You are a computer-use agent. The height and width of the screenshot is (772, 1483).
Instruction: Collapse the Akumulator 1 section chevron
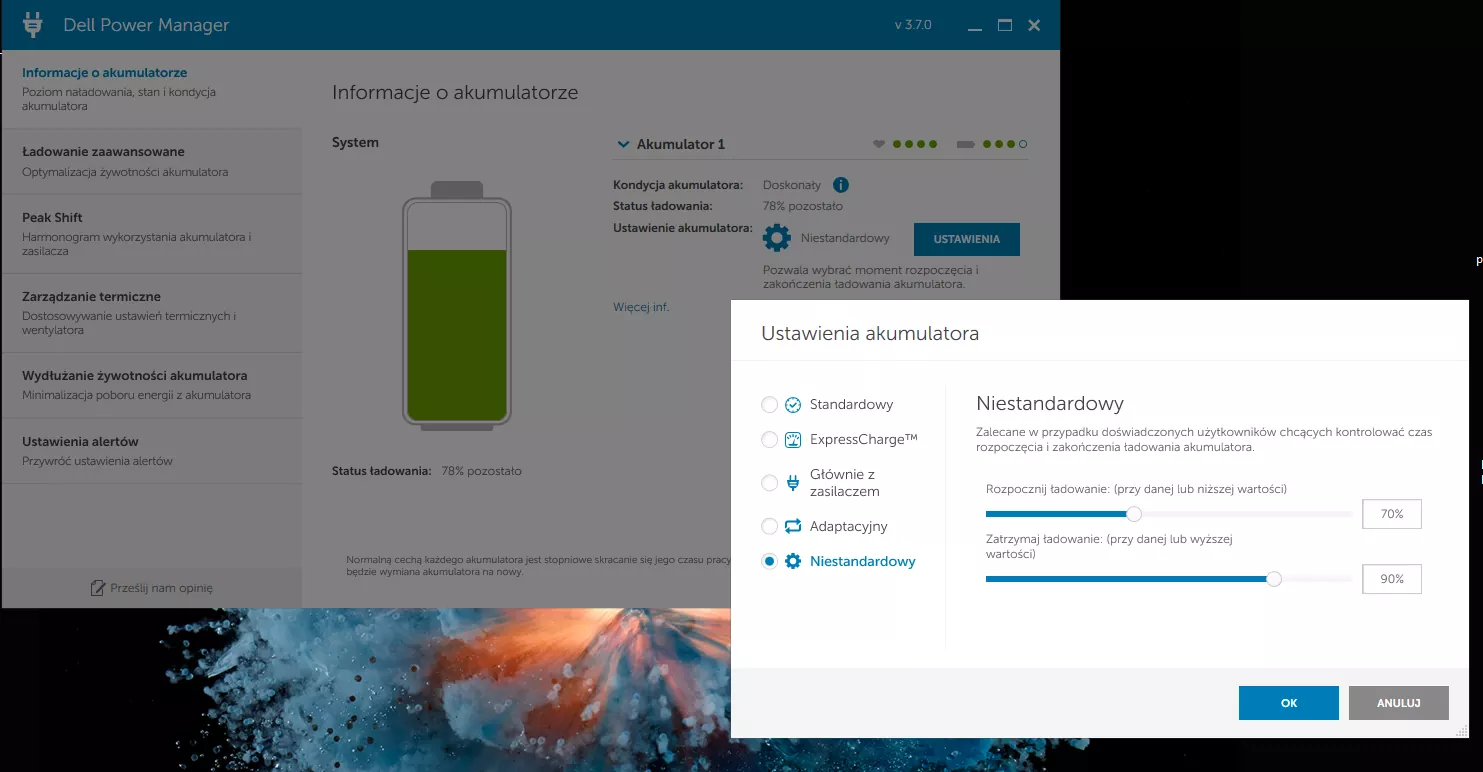point(623,144)
